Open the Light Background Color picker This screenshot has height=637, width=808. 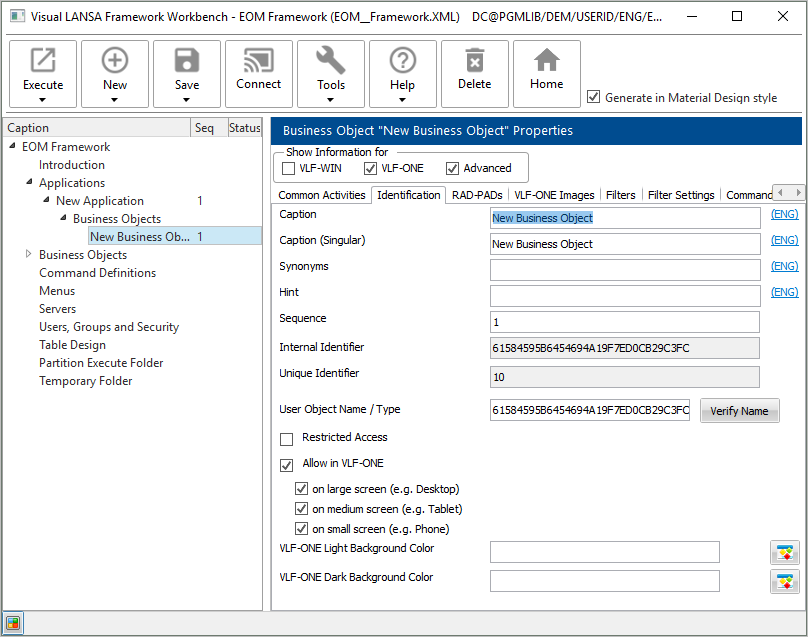pyautogui.click(x=785, y=553)
